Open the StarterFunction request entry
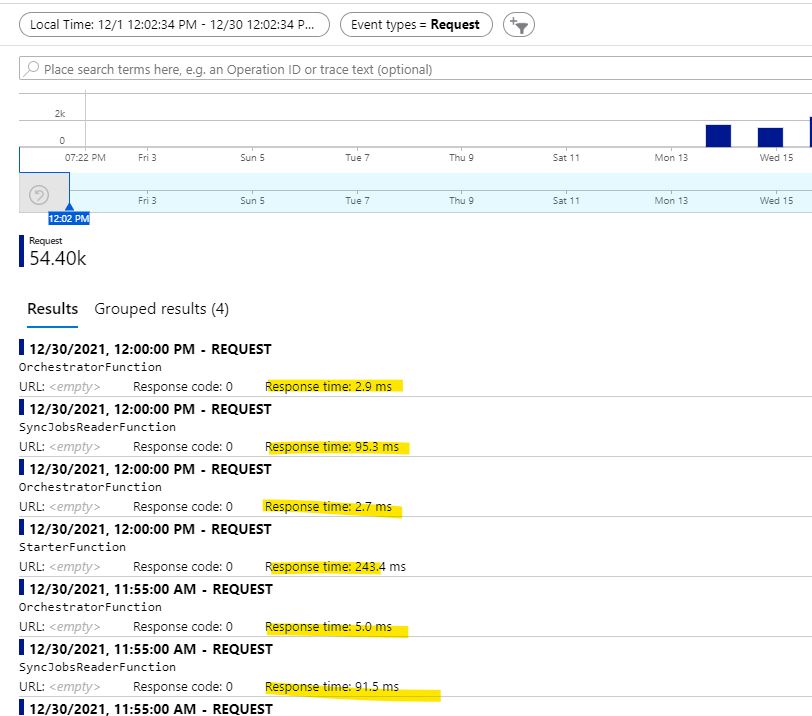The width and height of the screenshot is (812, 716). point(415,547)
